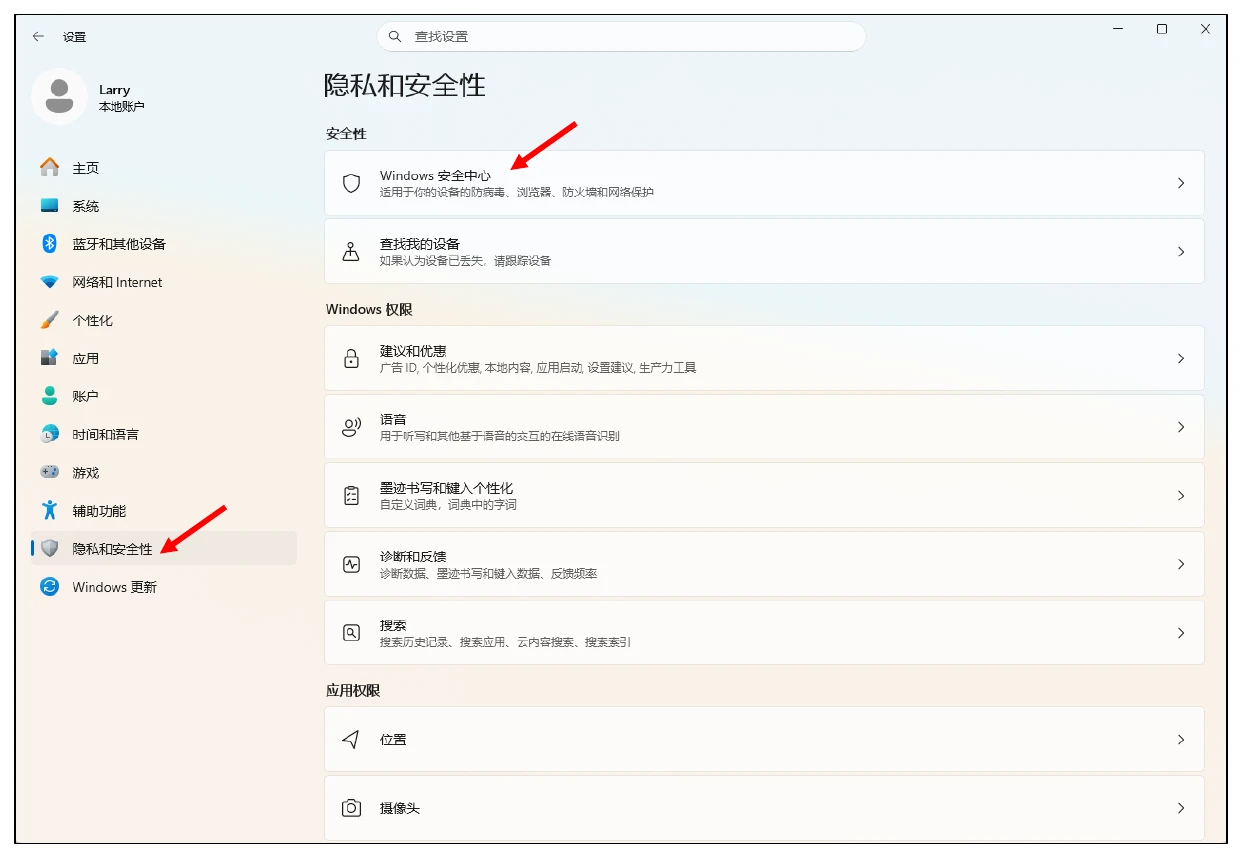Open 语音 settings row

click(x=764, y=427)
